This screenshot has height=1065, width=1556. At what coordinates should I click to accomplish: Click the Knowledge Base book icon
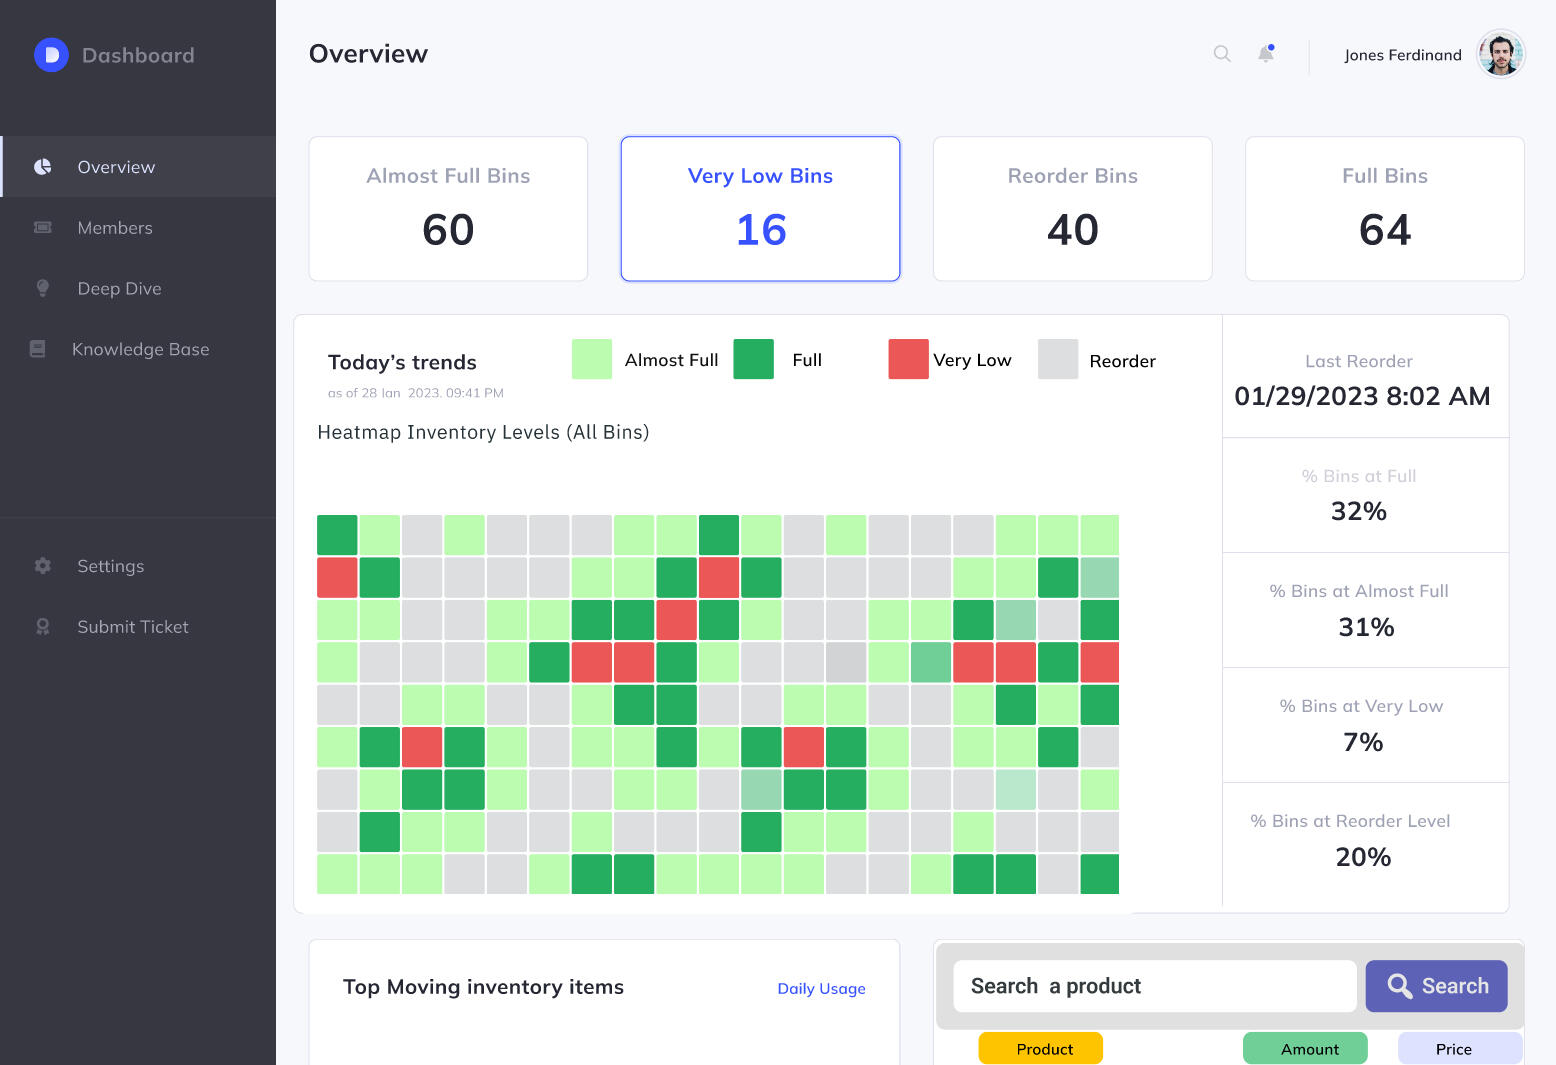tap(38, 349)
